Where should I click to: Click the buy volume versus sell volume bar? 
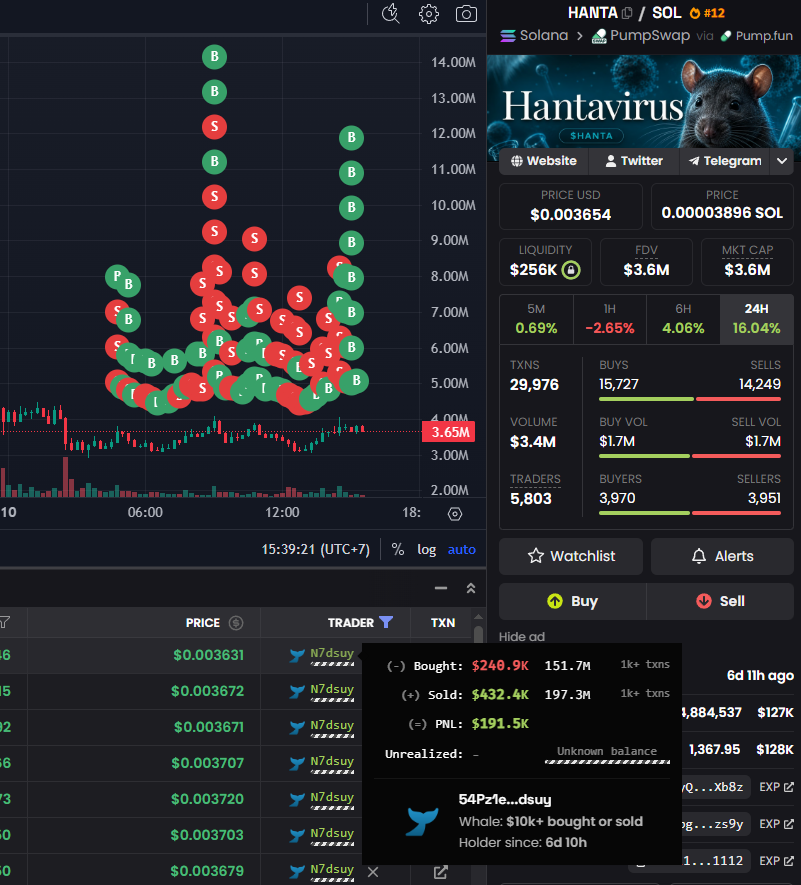690,456
